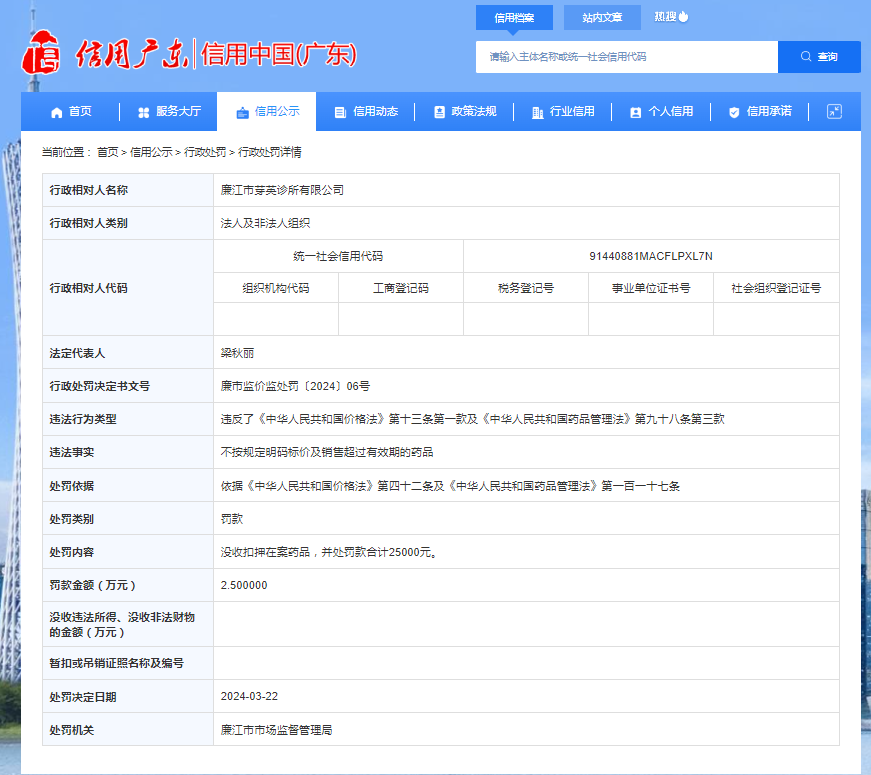Click the home icon beside 首页

(x=56, y=113)
